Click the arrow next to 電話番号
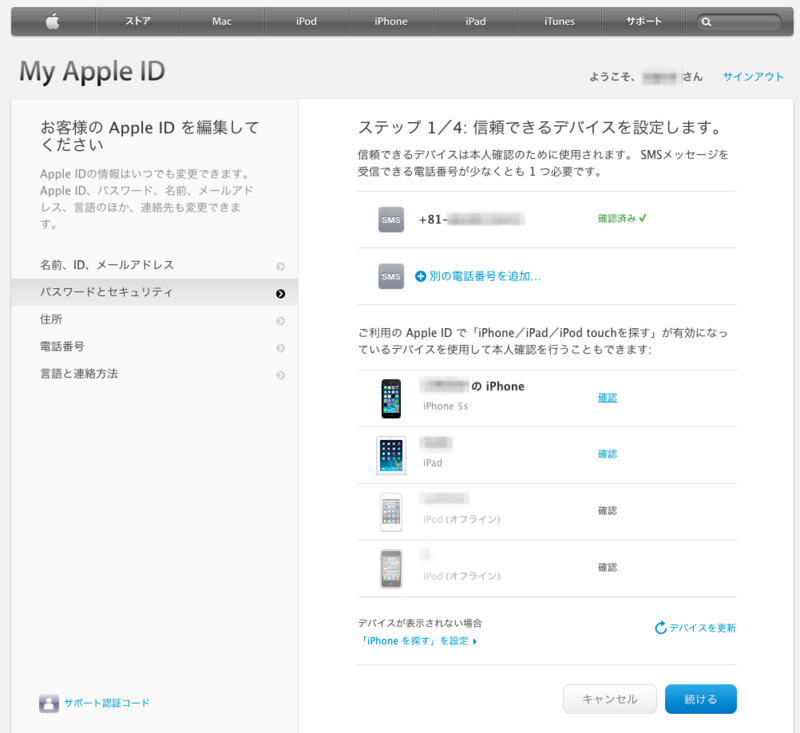 point(281,348)
